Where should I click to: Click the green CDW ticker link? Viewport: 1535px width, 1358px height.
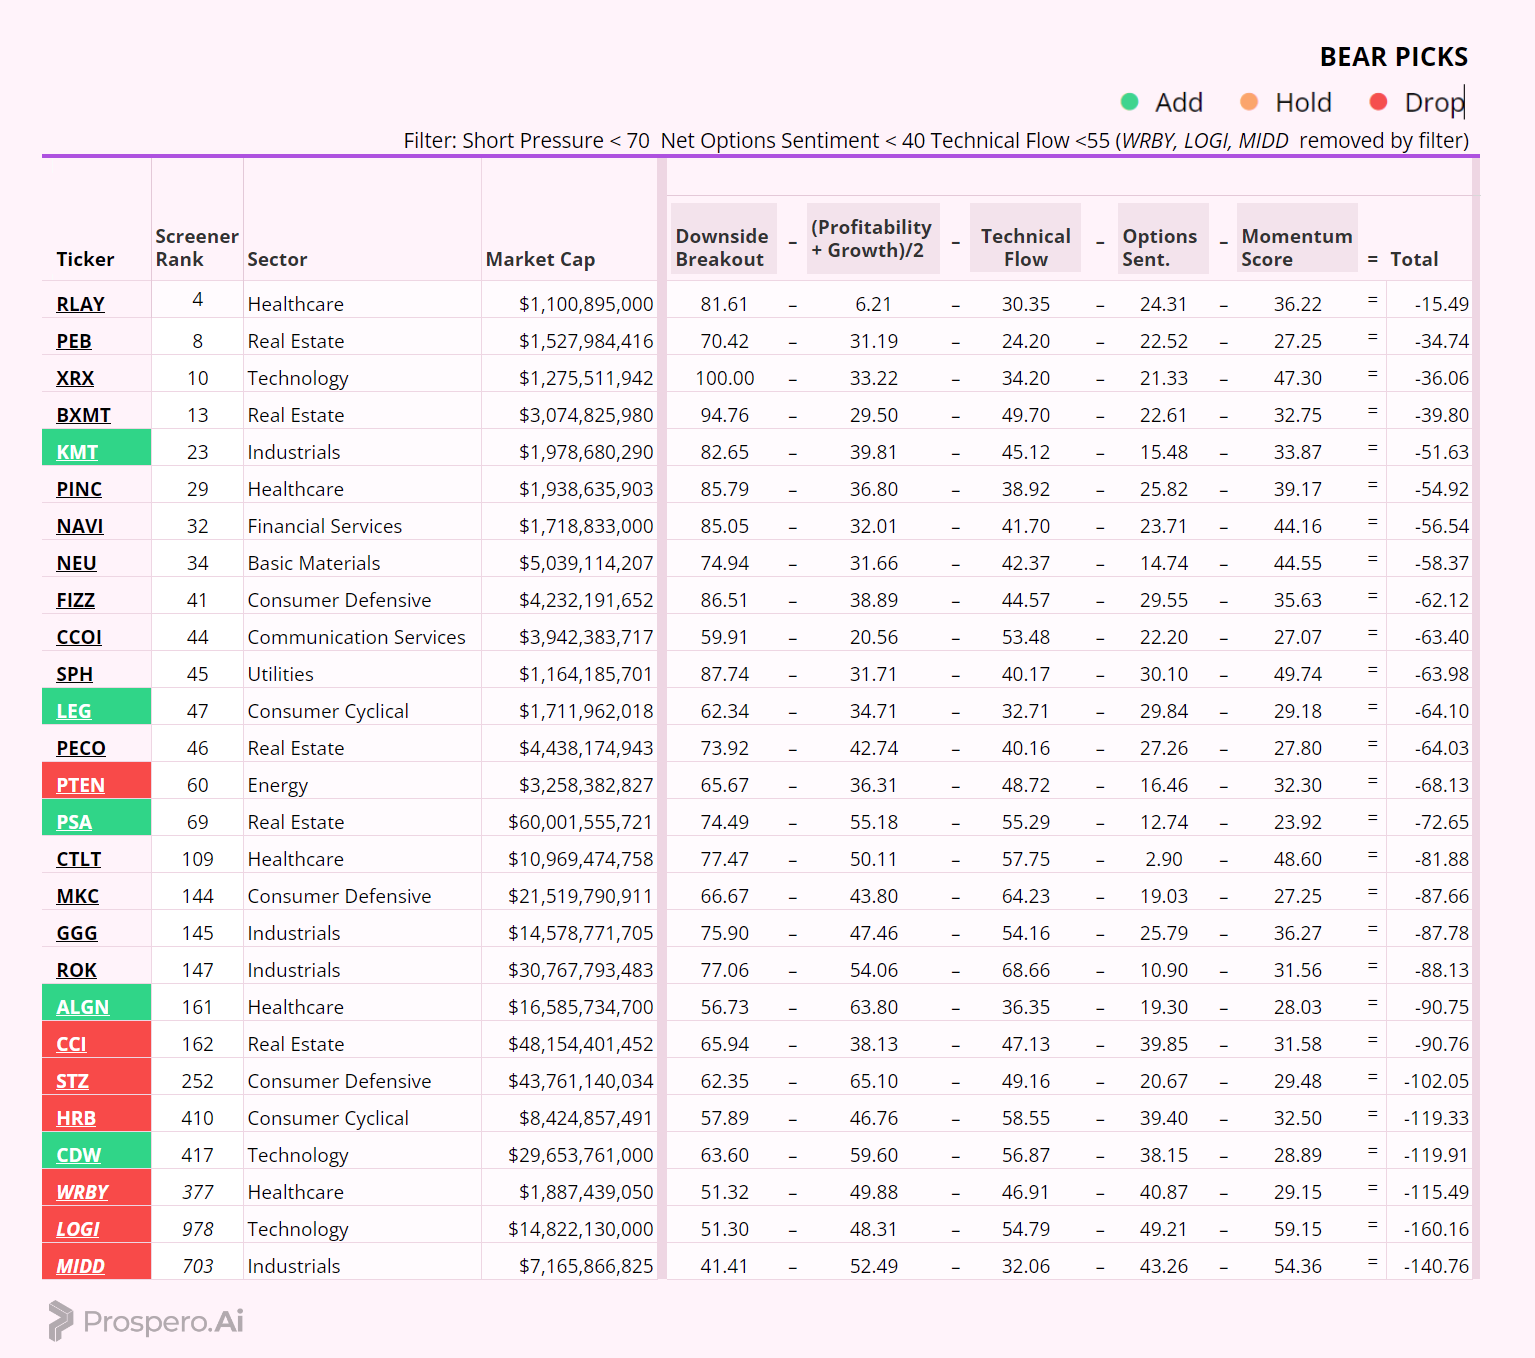pos(78,1155)
